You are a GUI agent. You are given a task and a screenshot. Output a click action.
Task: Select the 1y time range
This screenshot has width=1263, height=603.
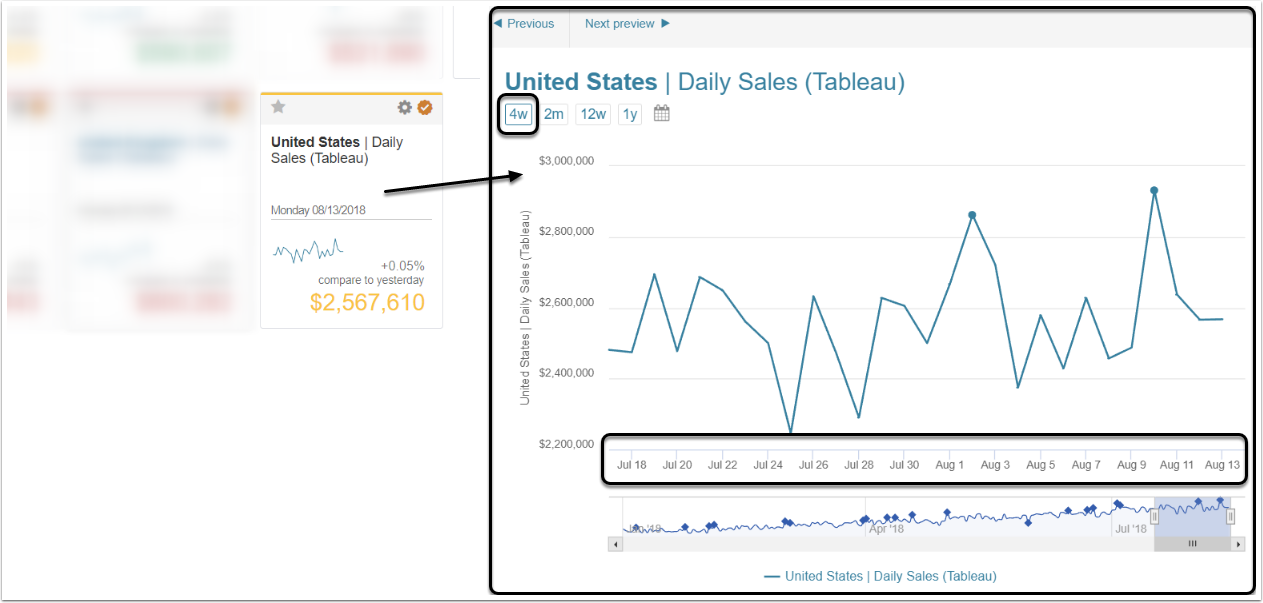tap(630, 114)
